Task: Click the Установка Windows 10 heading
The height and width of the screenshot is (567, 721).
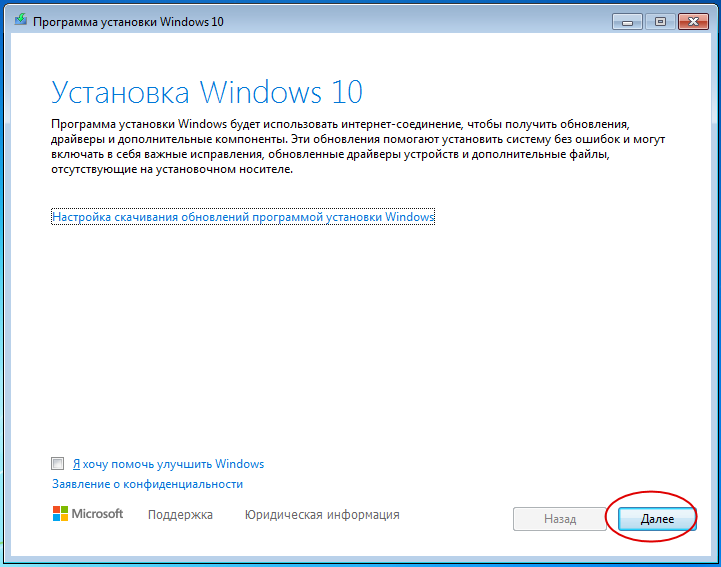Action: [x=207, y=92]
